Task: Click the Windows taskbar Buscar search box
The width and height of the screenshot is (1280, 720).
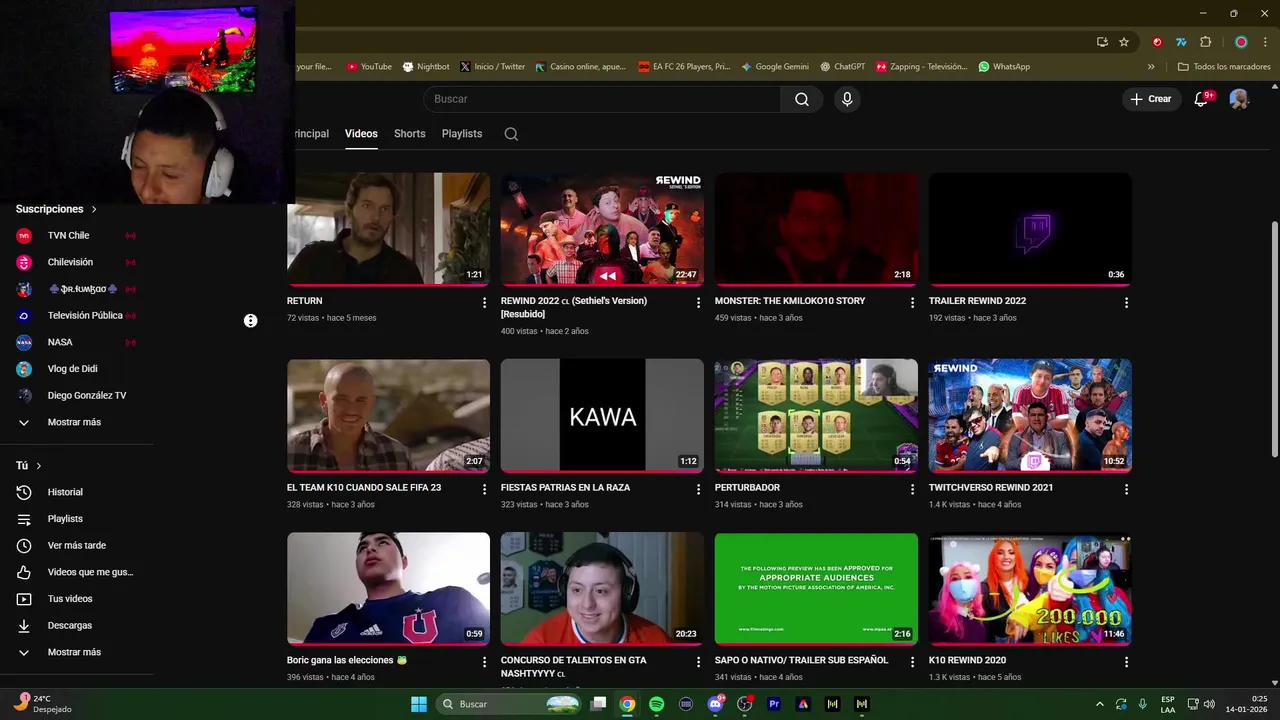Action: (x=510, y=704)
